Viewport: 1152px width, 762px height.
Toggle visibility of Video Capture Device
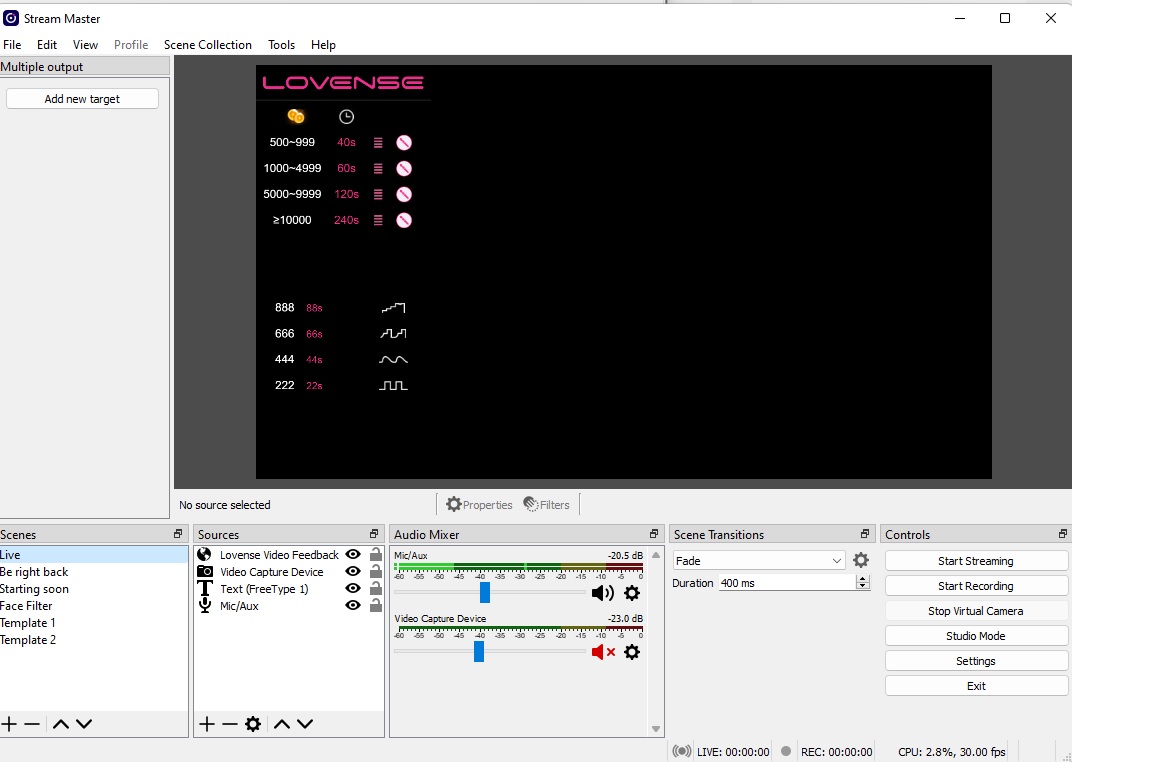pos(352,572)
